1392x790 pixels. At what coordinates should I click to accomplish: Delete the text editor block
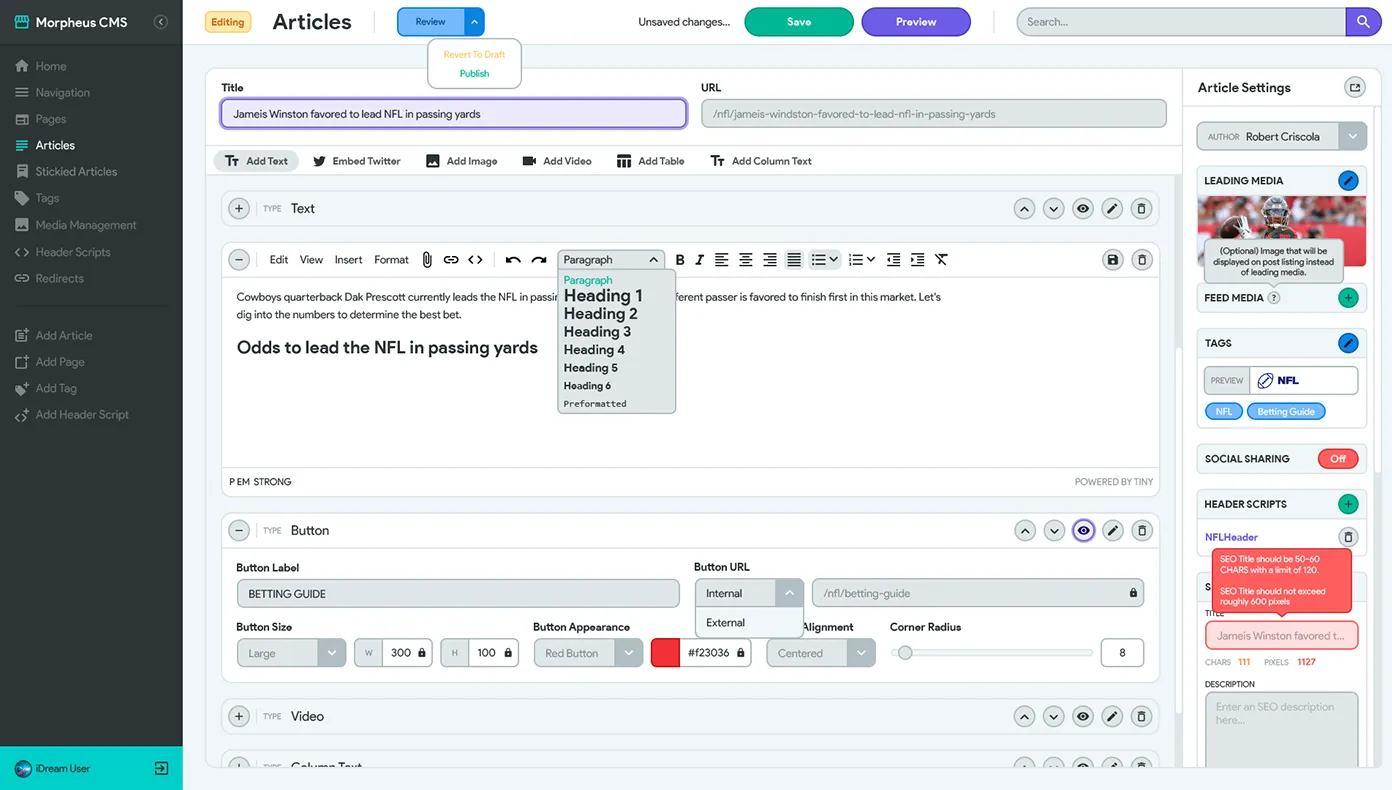coord(1141,260)
